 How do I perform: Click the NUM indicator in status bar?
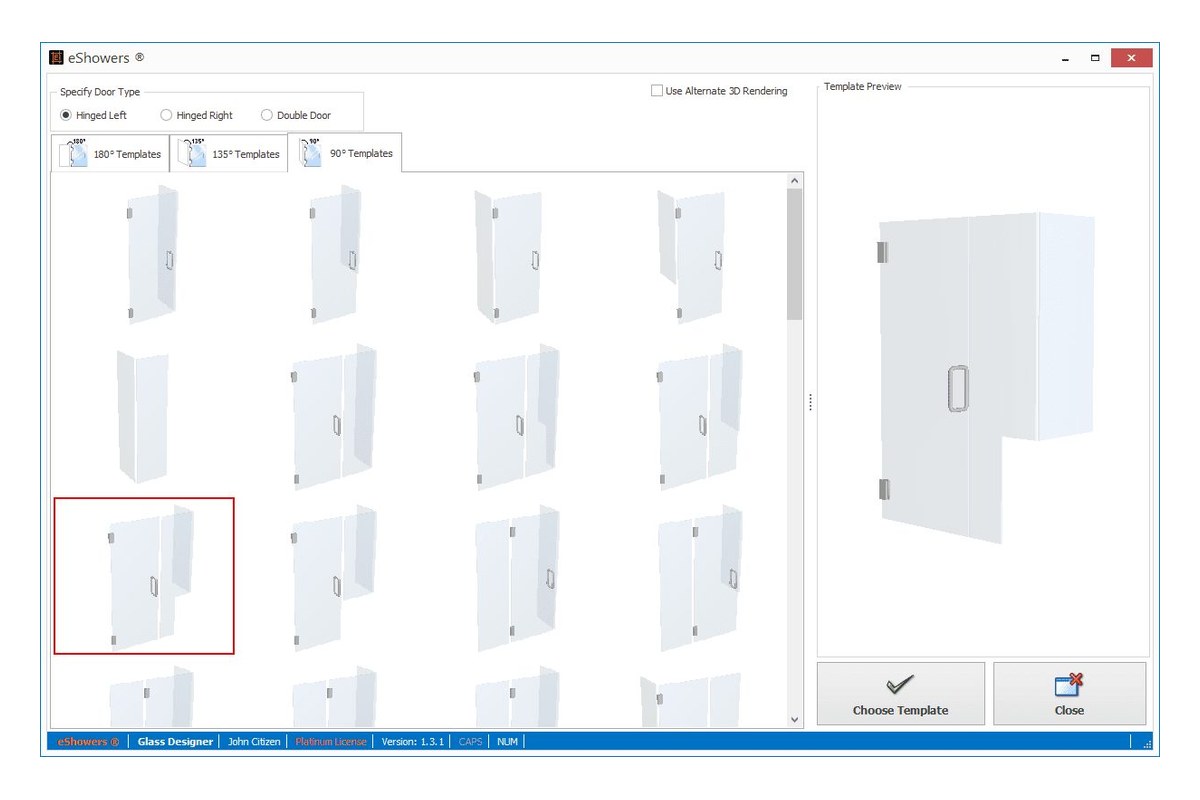[x=507, y=742]
